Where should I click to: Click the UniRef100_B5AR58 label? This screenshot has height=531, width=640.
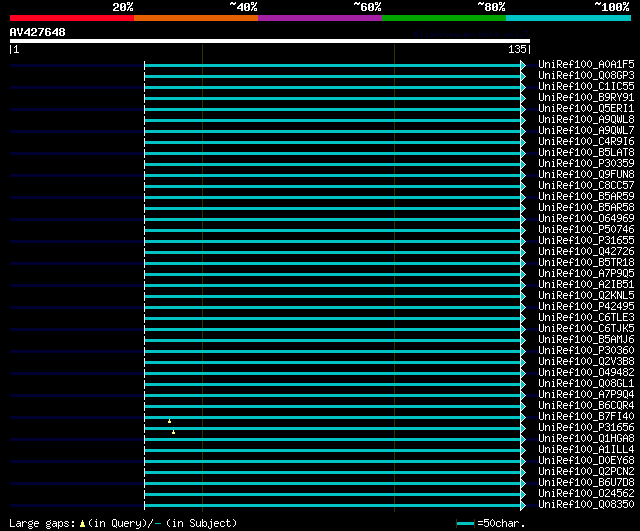point(586,208)
